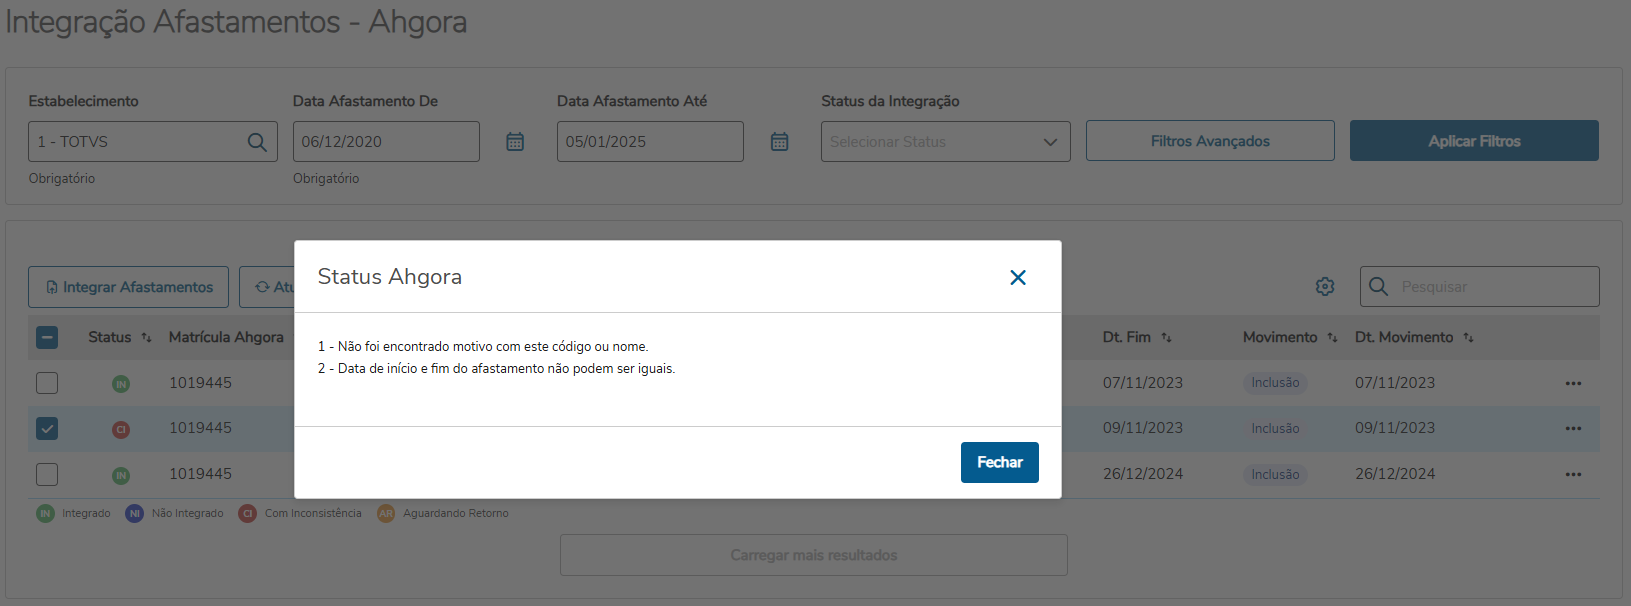Click the search icon in Estabelecimento field
This screenshot has height=606, width=1631.
coord(257,142)
